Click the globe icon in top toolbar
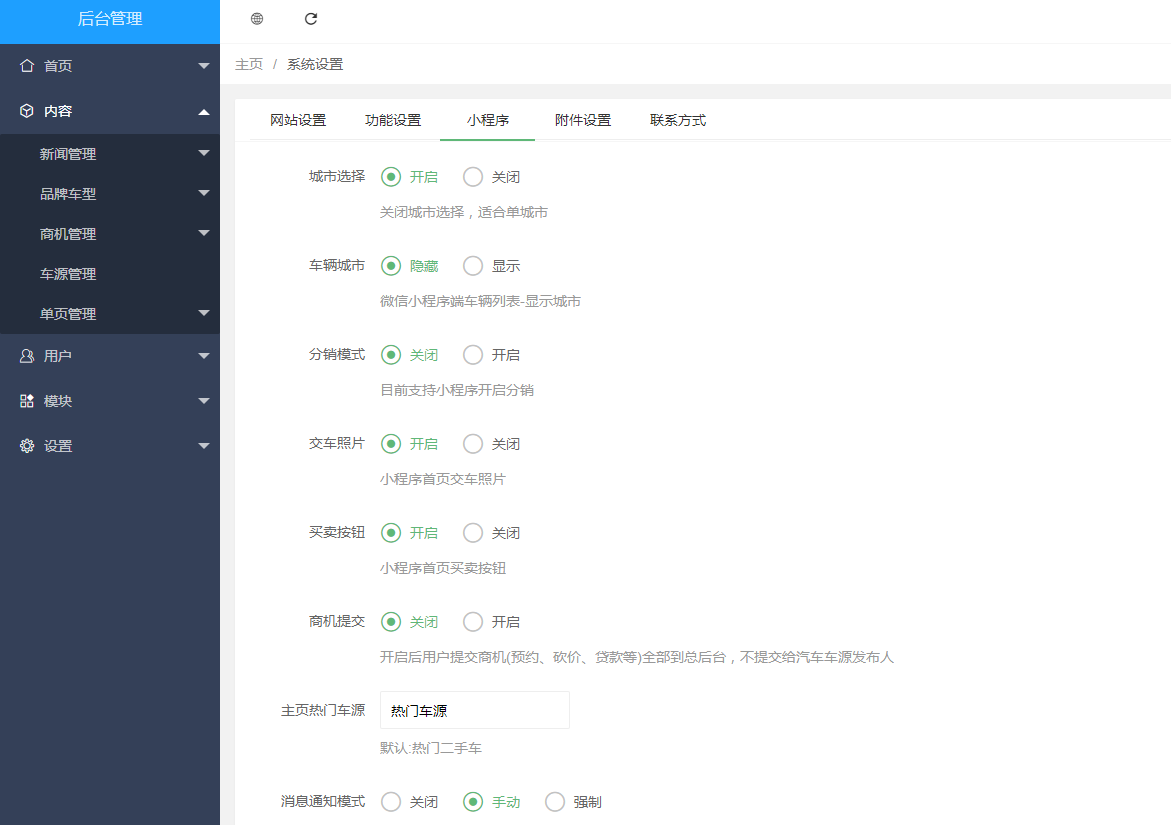Screen dimensions: 1171x825 tap(257, 18)
